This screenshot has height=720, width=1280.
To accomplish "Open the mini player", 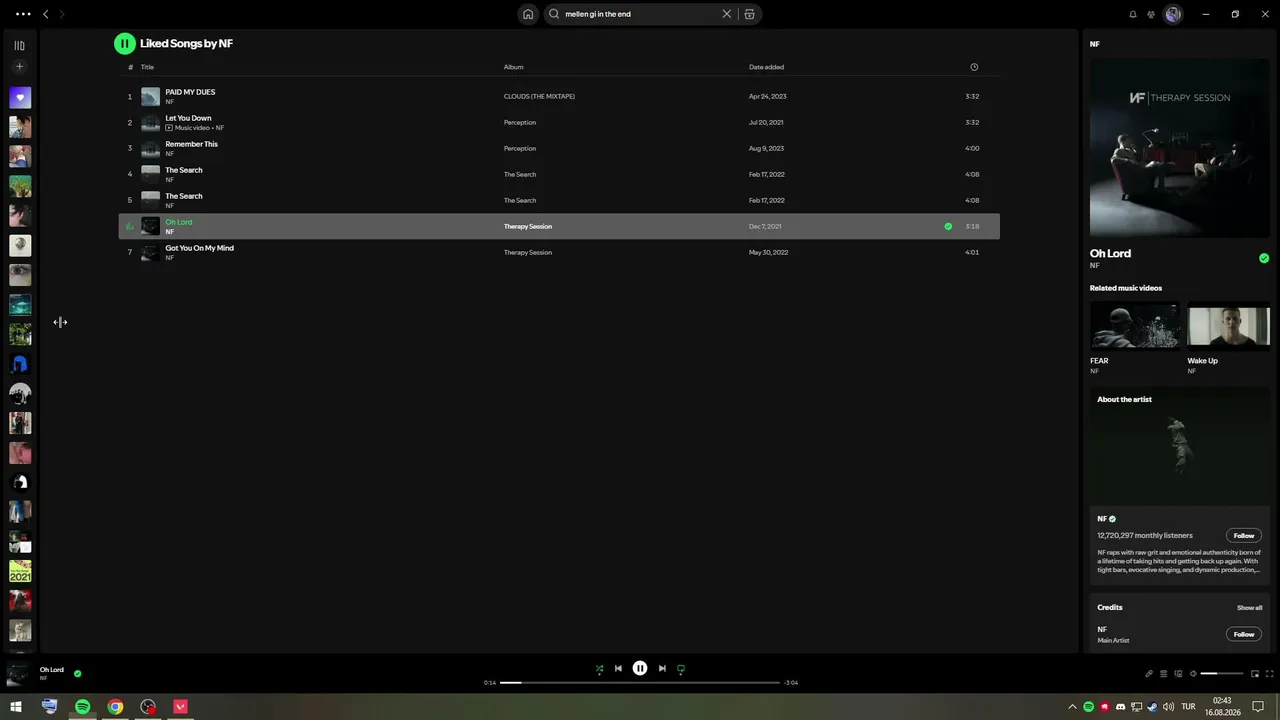I will pyautogui.click(x=1255, y=674).
